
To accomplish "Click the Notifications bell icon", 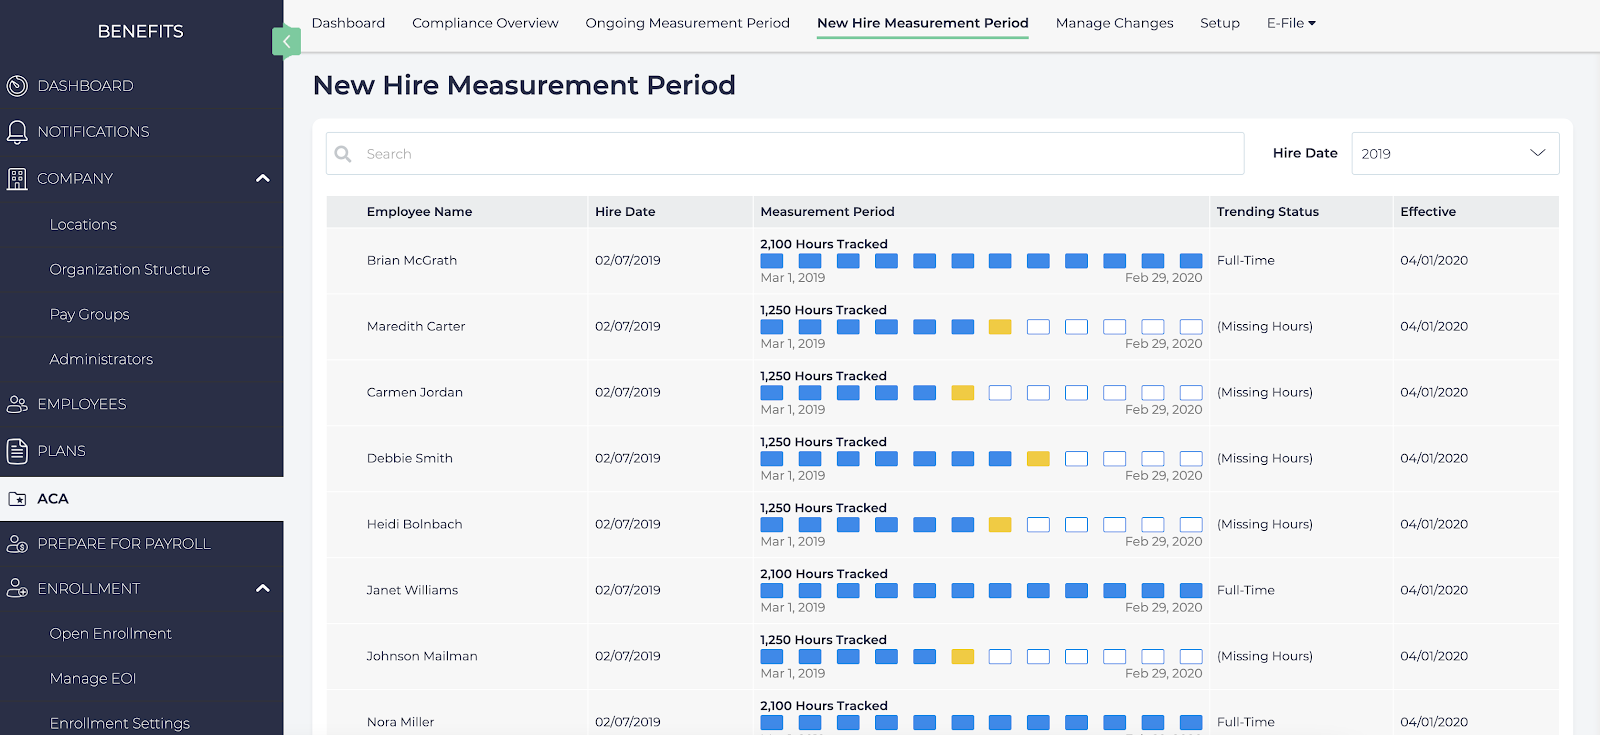I will [x=17, y=132].
